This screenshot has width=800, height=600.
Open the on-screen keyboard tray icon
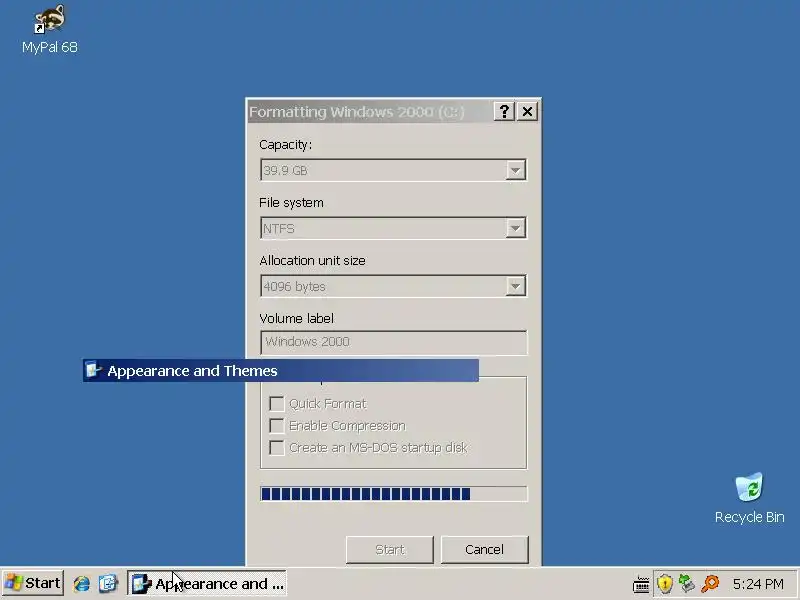coord(641,584)
